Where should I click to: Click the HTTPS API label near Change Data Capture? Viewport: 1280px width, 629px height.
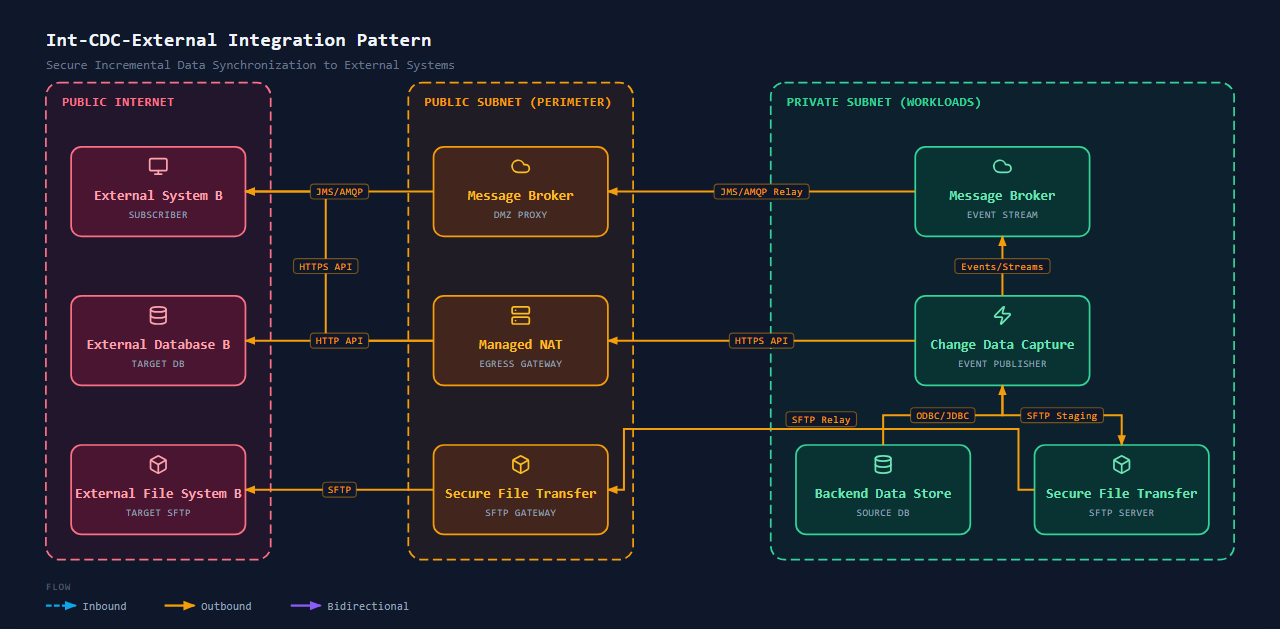coord(762,341)
